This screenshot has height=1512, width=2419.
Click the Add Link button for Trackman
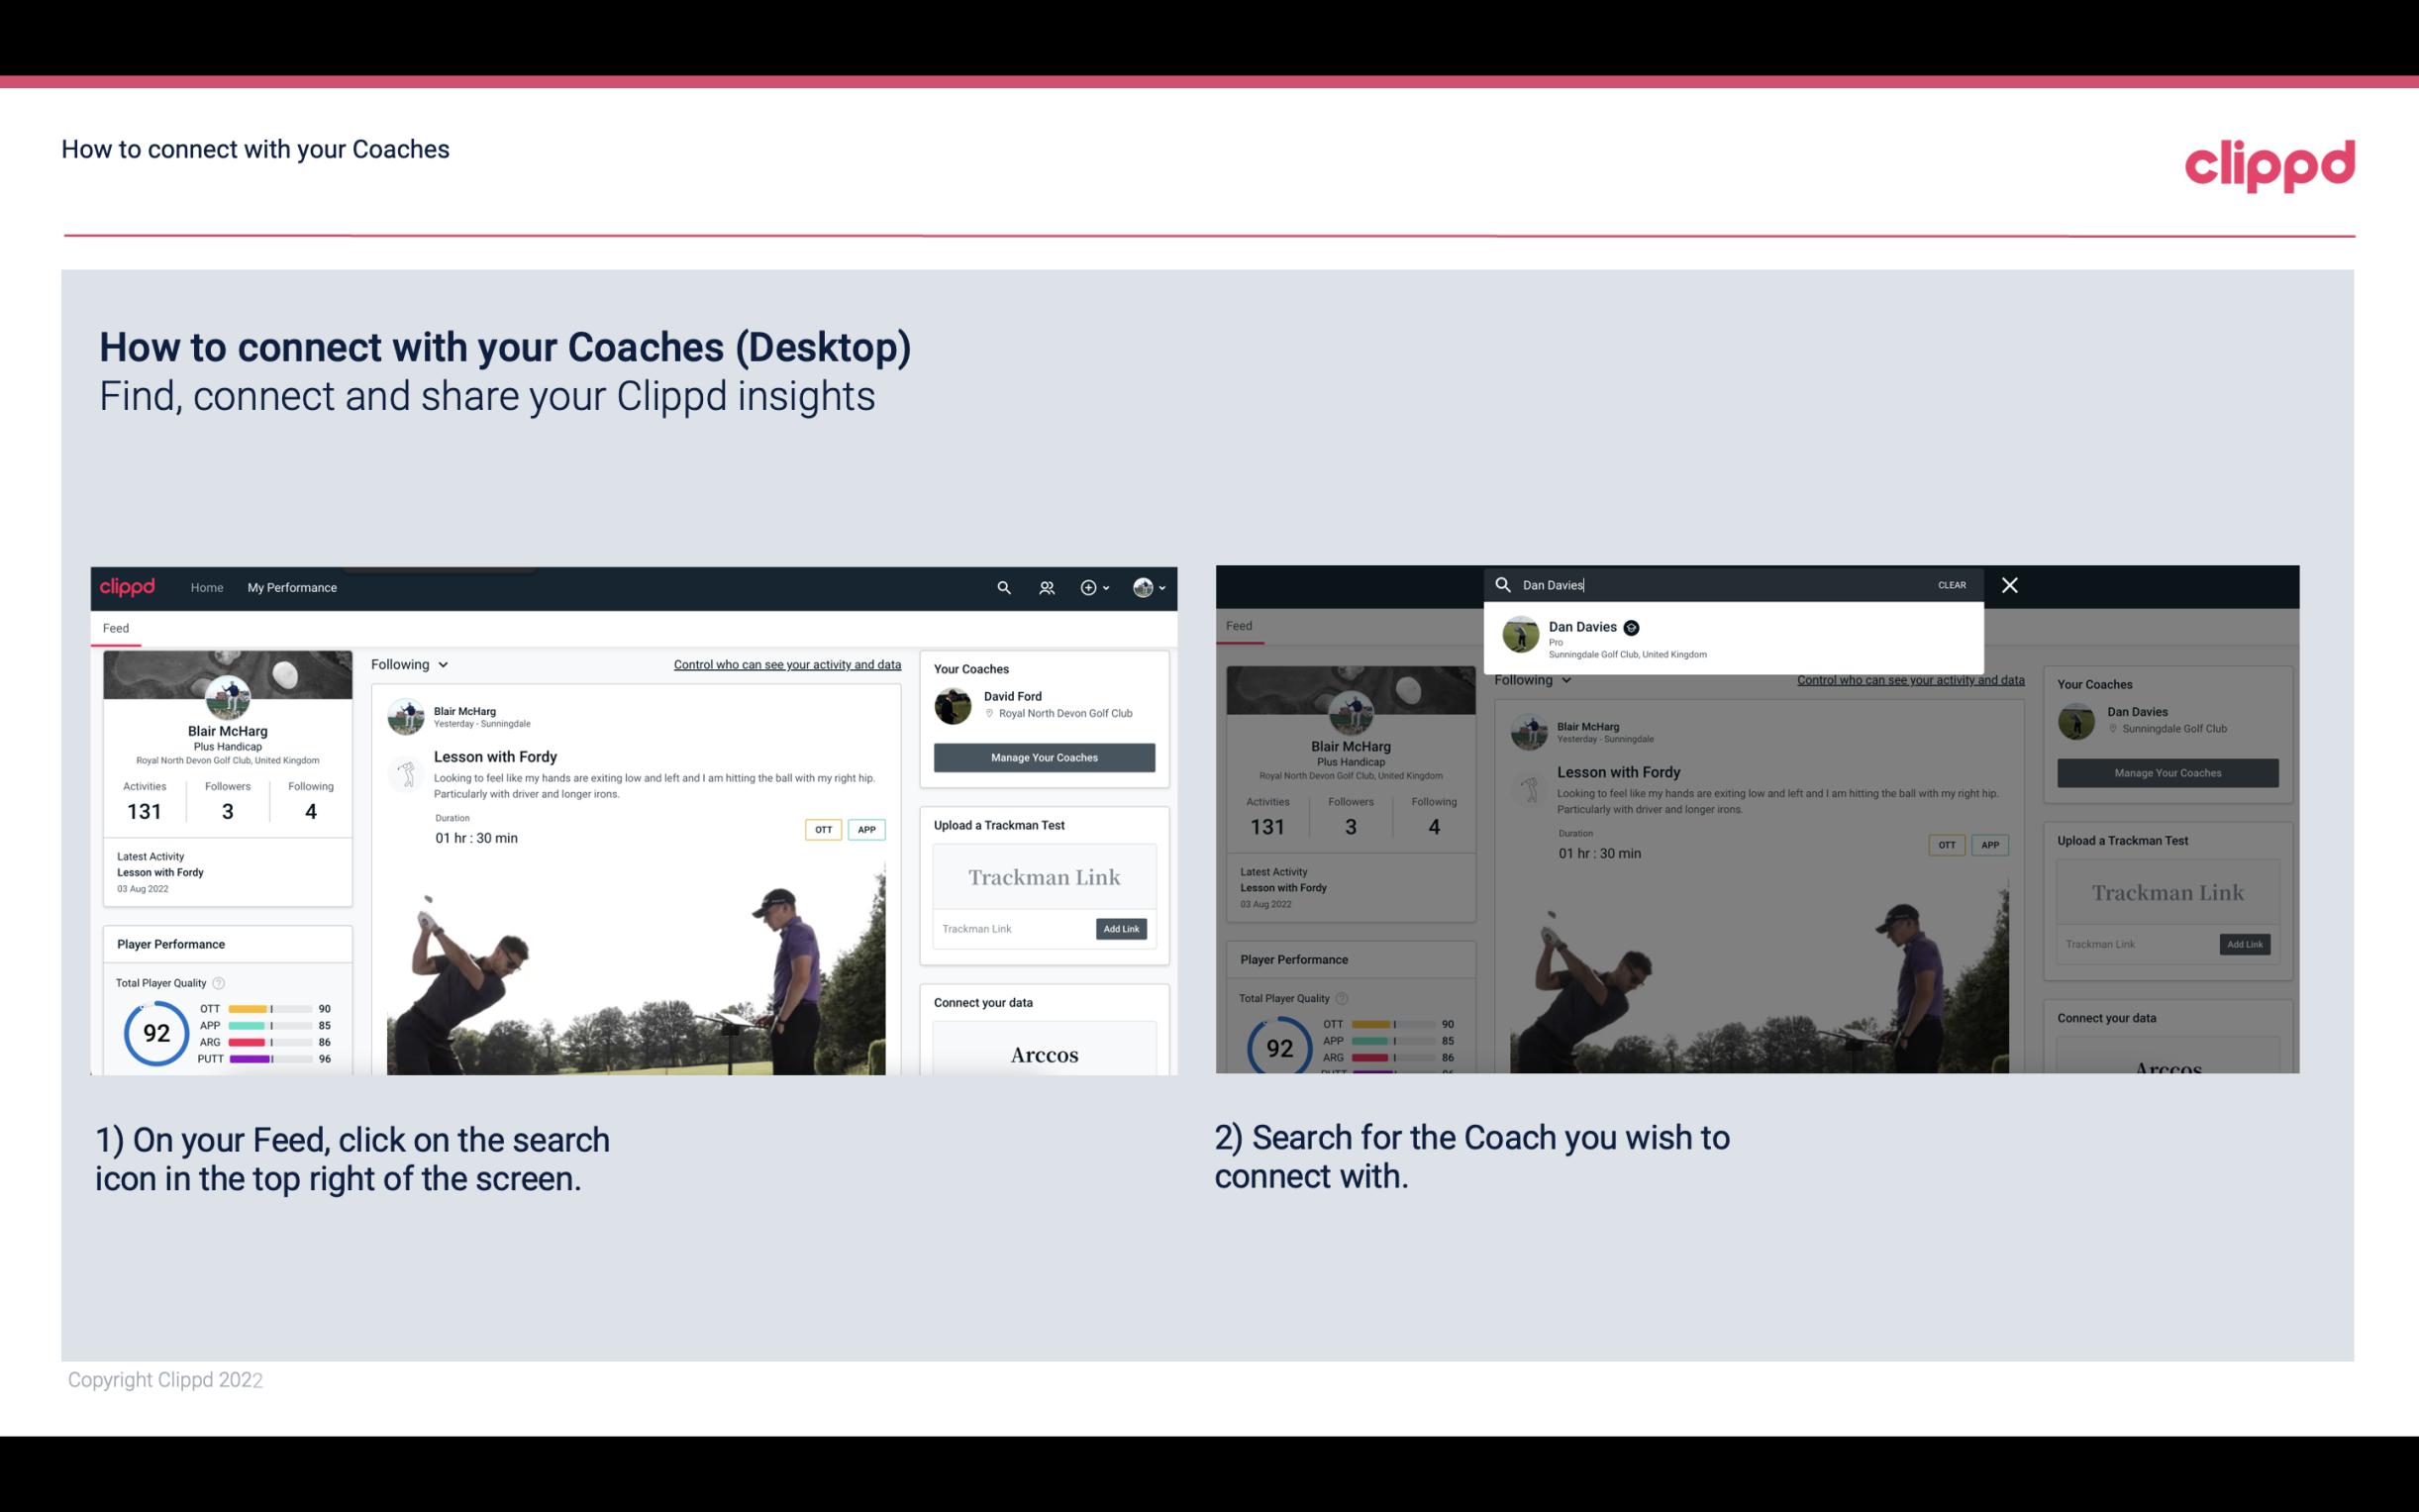click(1120, 925)
